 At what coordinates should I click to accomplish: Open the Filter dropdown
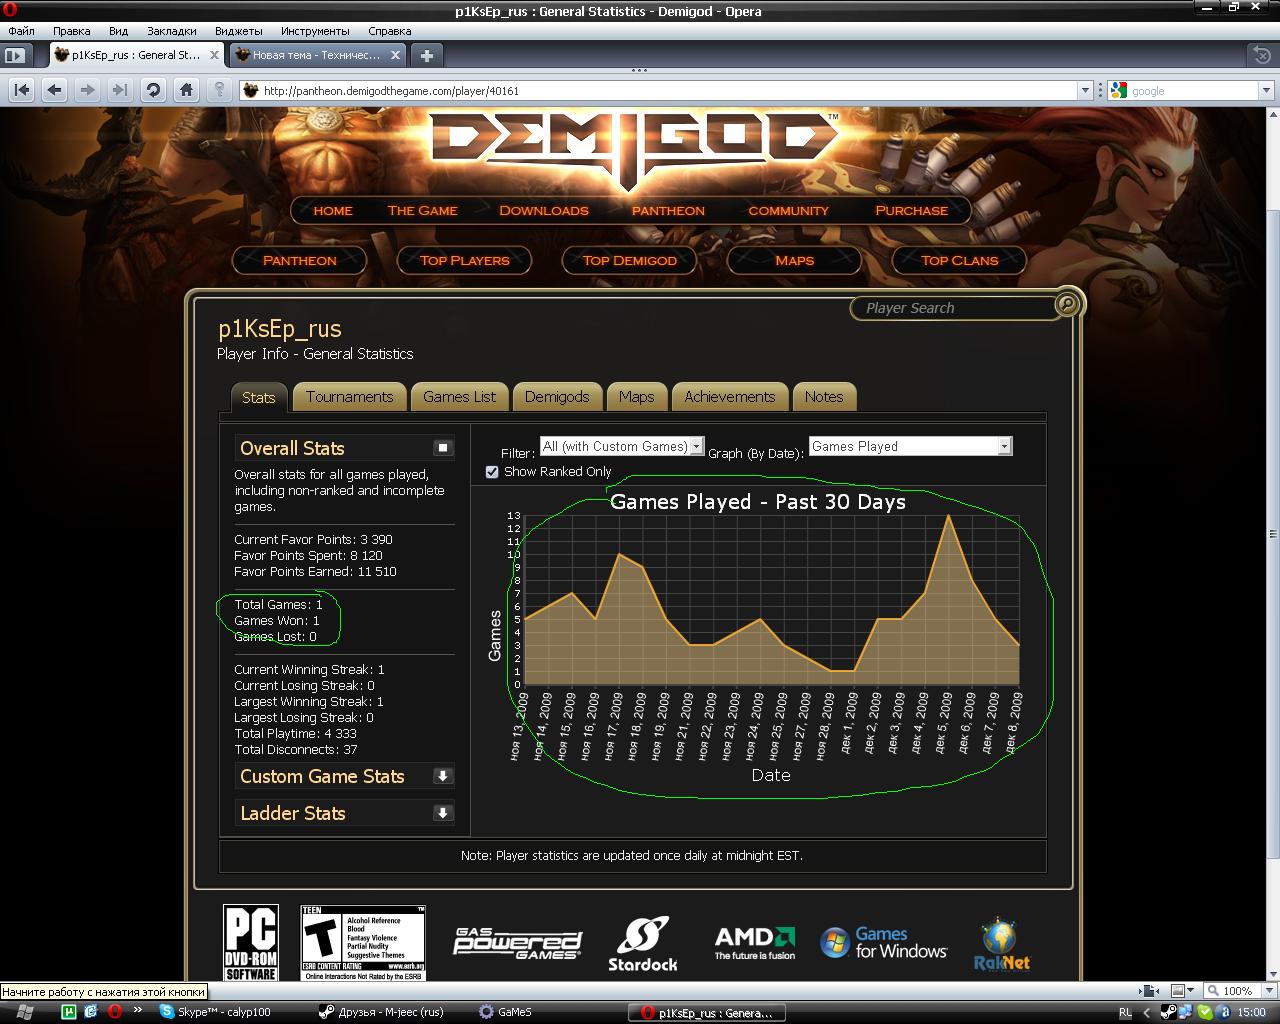(x=622, y=446)
